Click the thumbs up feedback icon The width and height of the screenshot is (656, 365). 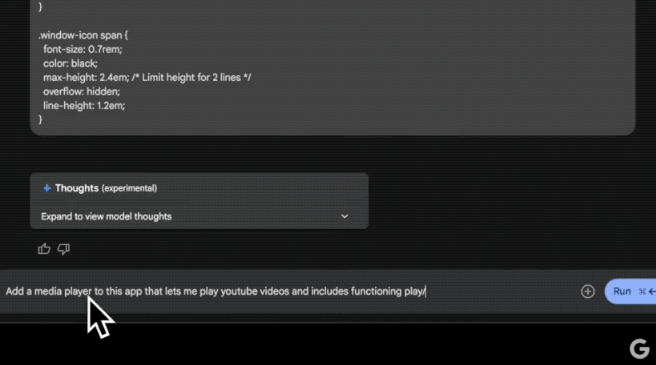click(x=44, y=249)
